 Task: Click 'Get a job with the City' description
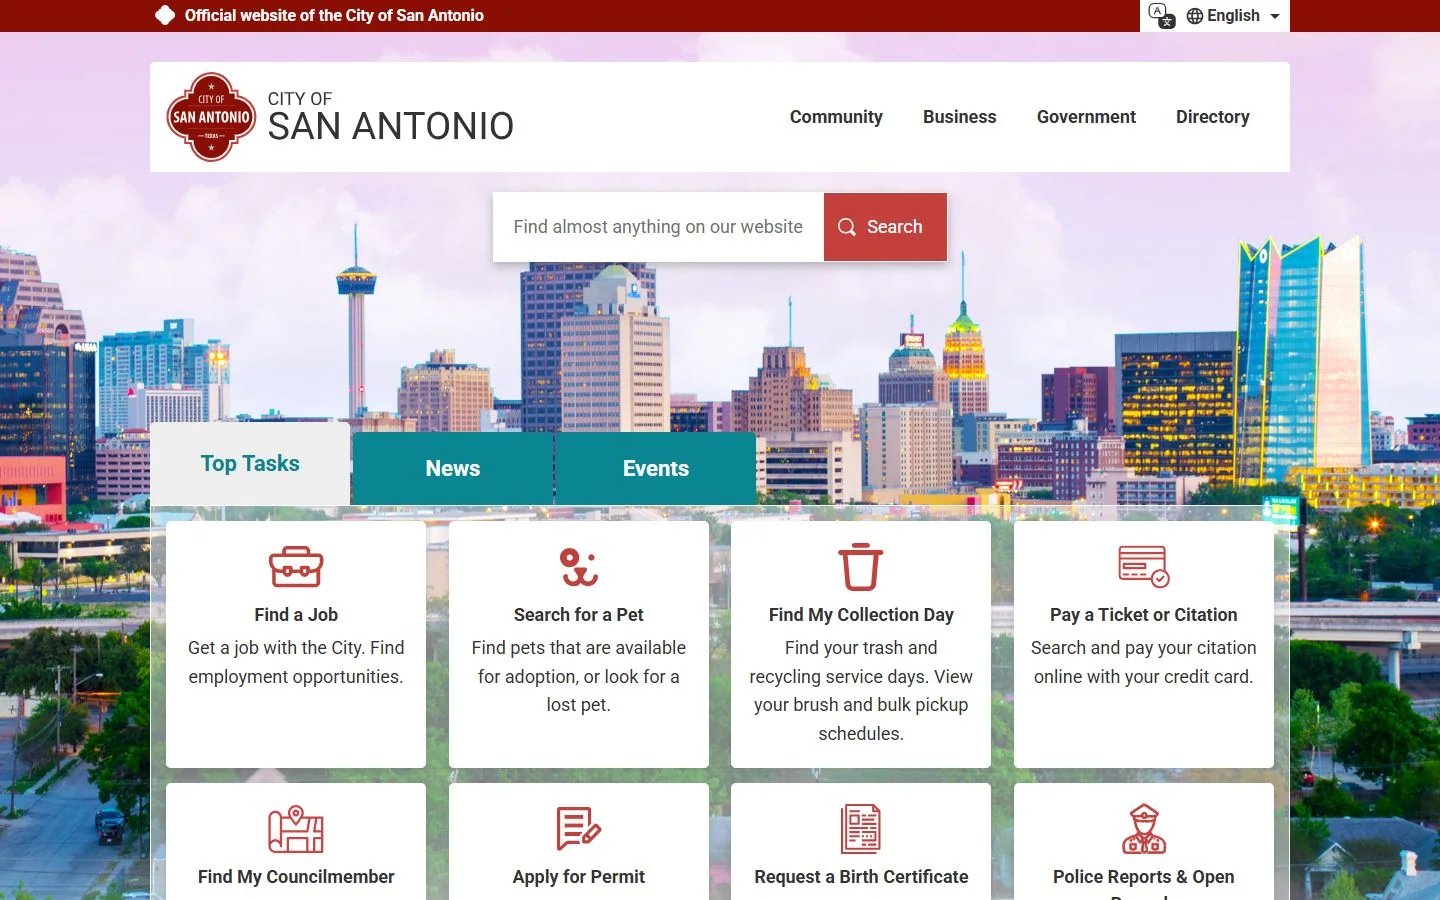point(296,662)
